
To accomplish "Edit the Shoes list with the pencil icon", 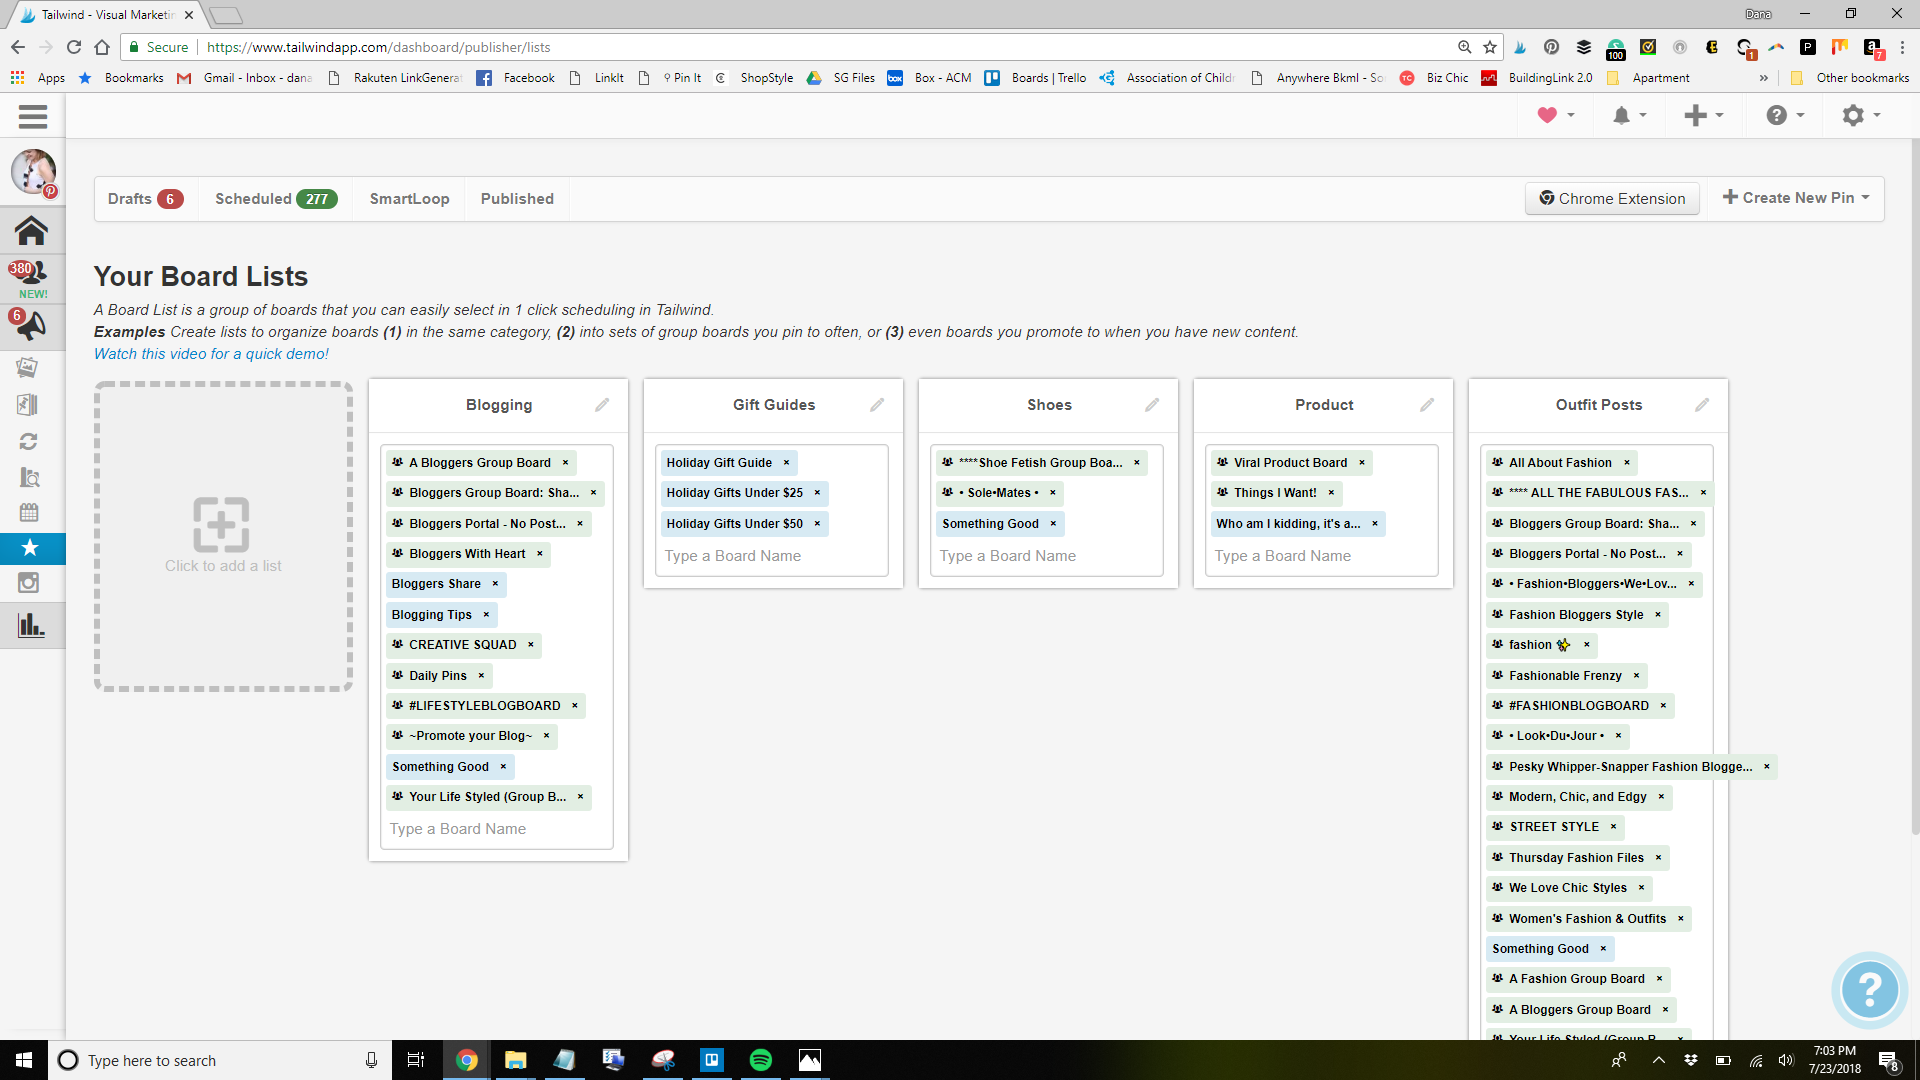I will (x=1152, y=405).
